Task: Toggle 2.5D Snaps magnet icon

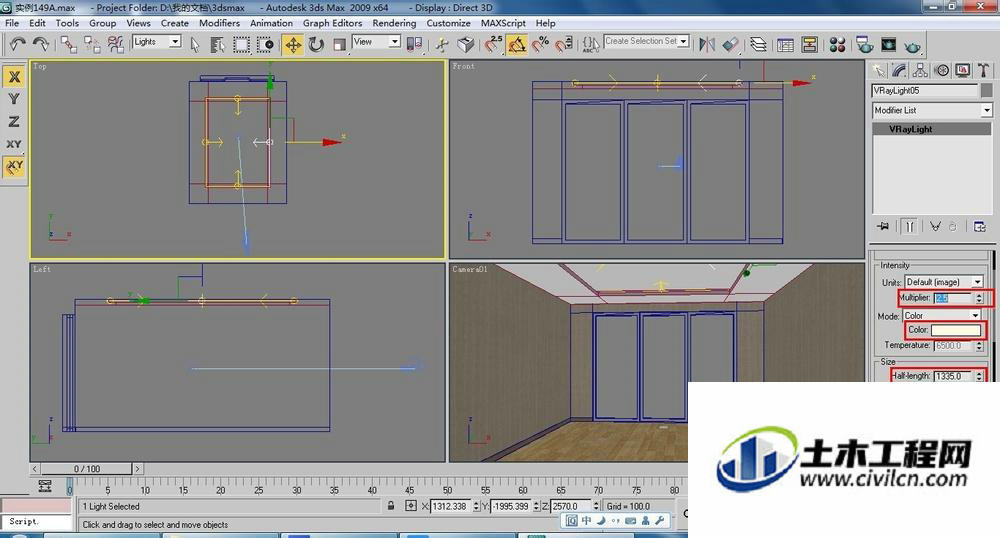Action: (493, 44)
